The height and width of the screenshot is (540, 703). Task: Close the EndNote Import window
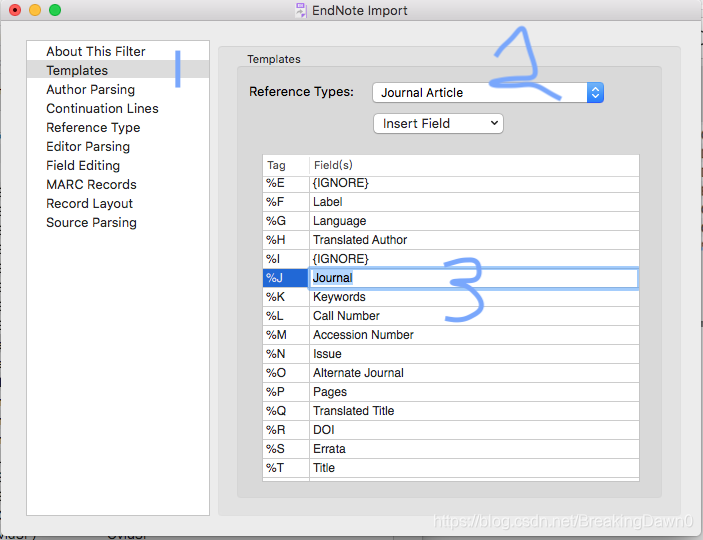coord(15,10)
